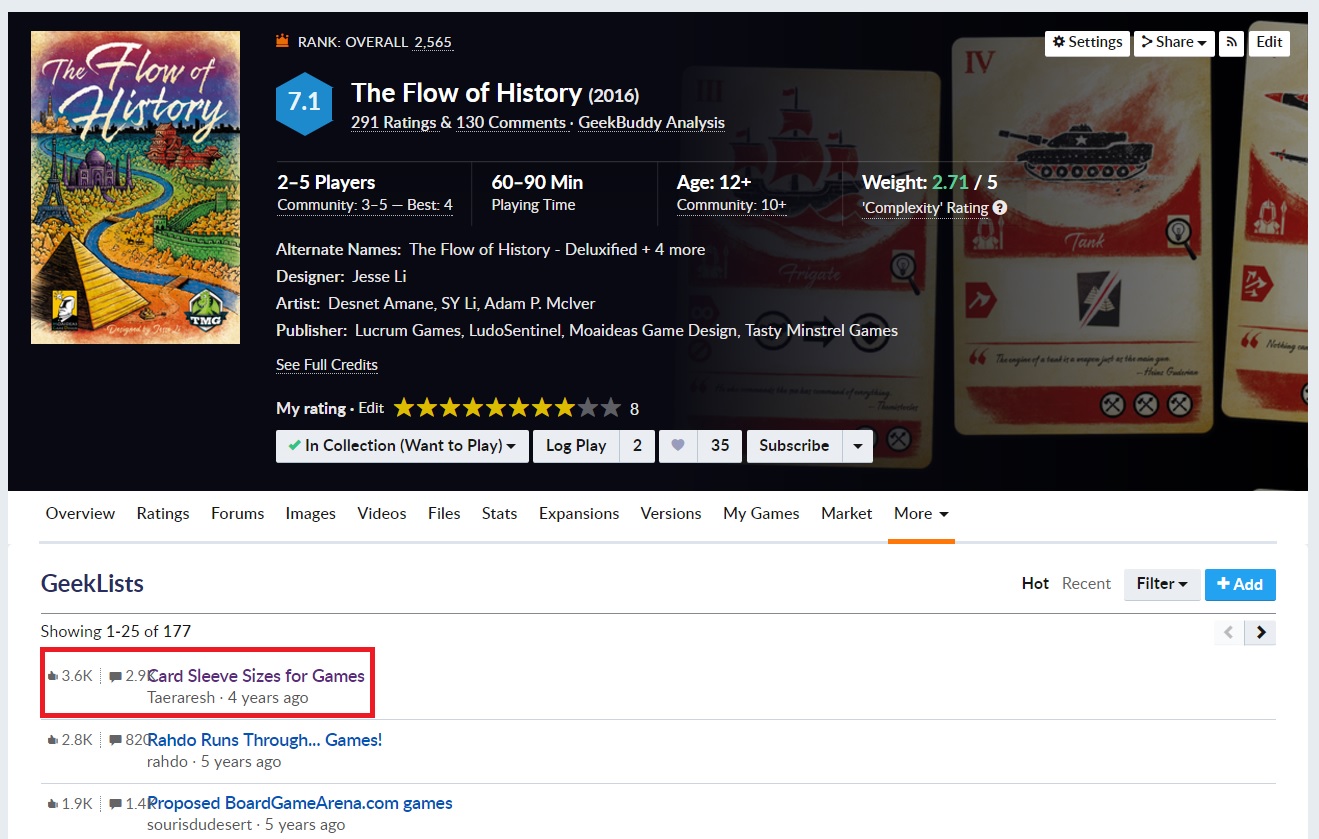The width and height of the screenshot is (1319, 839).
Task: Click the Subscribe button
Action: [x=794, y=446]
